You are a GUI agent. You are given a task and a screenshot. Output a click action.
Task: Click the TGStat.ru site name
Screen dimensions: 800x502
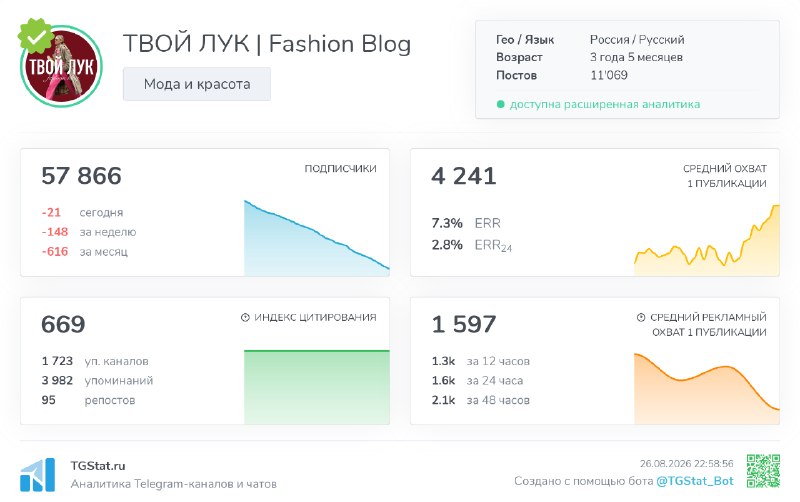pyautogui.click(x=98, y=466)
